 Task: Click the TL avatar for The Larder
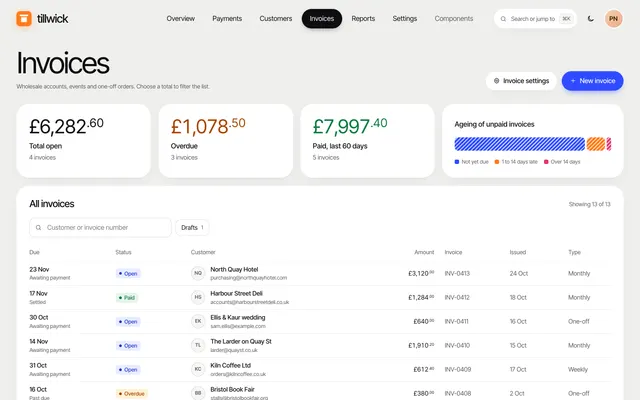[x=198, y=345]
